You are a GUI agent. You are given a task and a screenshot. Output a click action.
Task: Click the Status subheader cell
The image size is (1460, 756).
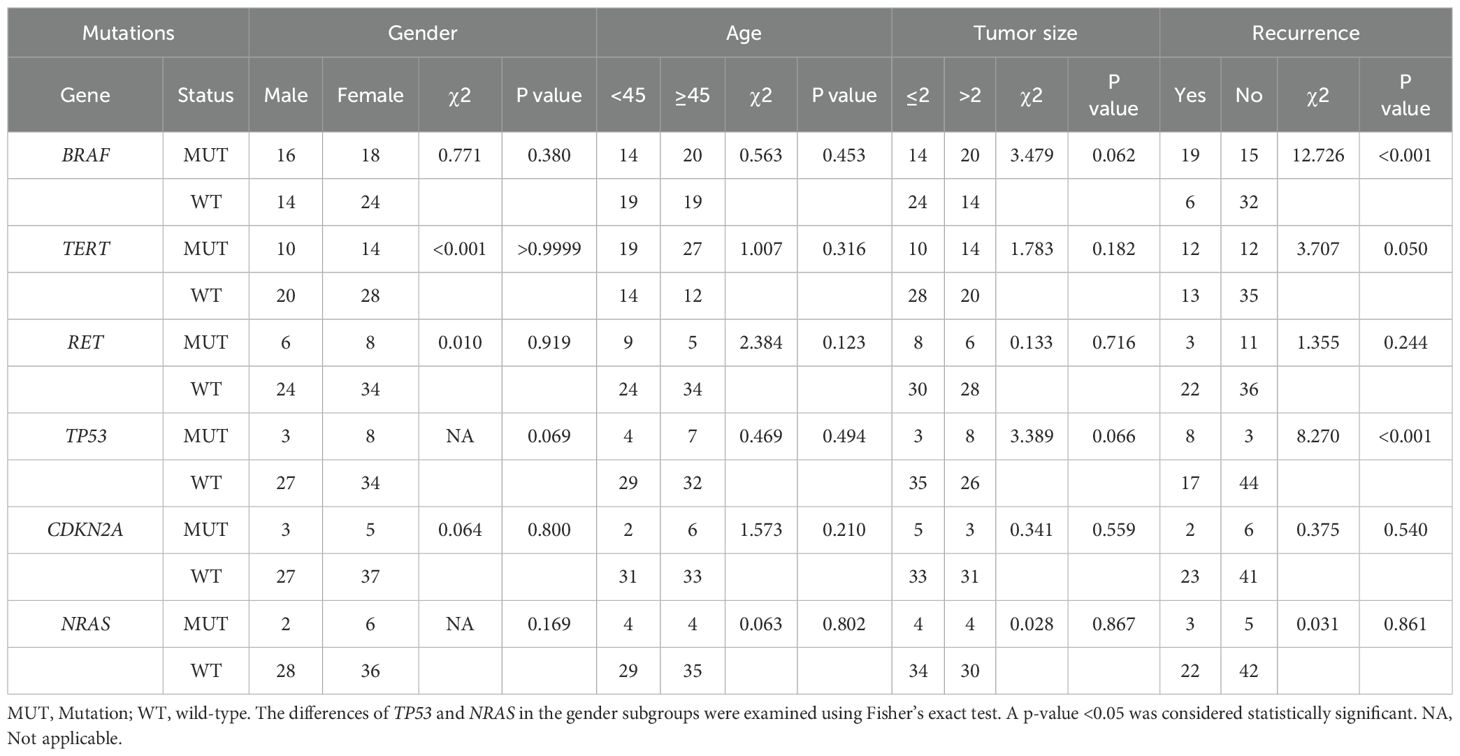205,95
